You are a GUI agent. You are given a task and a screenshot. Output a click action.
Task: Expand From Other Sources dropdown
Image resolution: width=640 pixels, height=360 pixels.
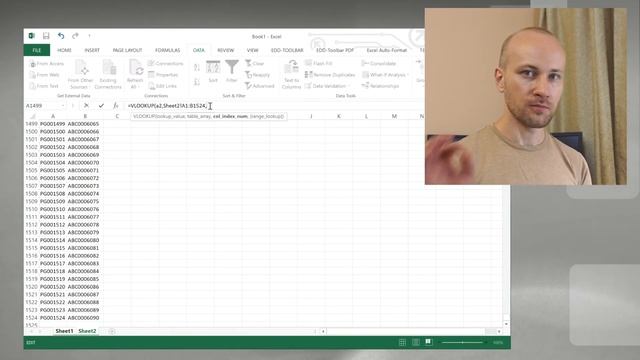pos(80,74)
